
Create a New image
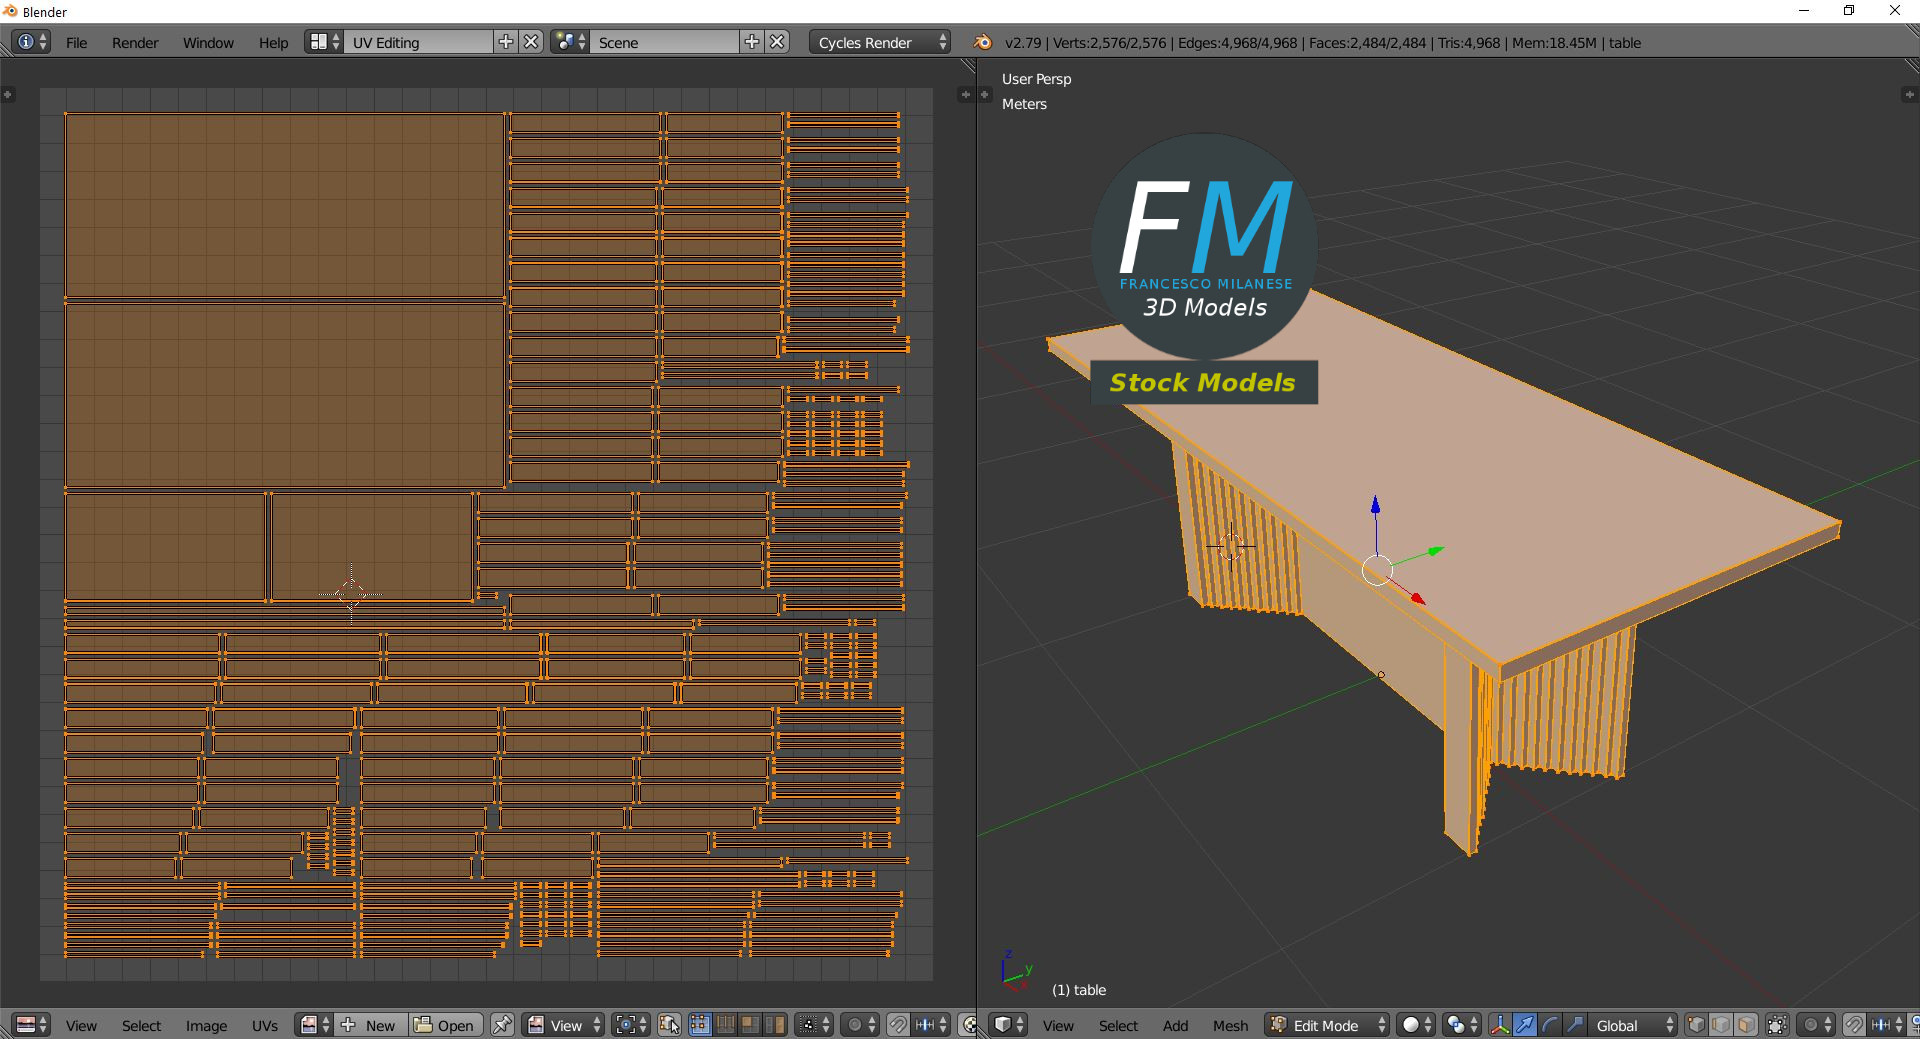point(372,1025)
